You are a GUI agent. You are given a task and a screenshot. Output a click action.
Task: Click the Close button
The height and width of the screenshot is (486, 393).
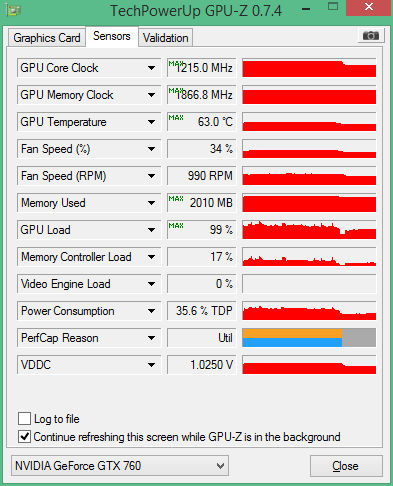coord(346,466)
